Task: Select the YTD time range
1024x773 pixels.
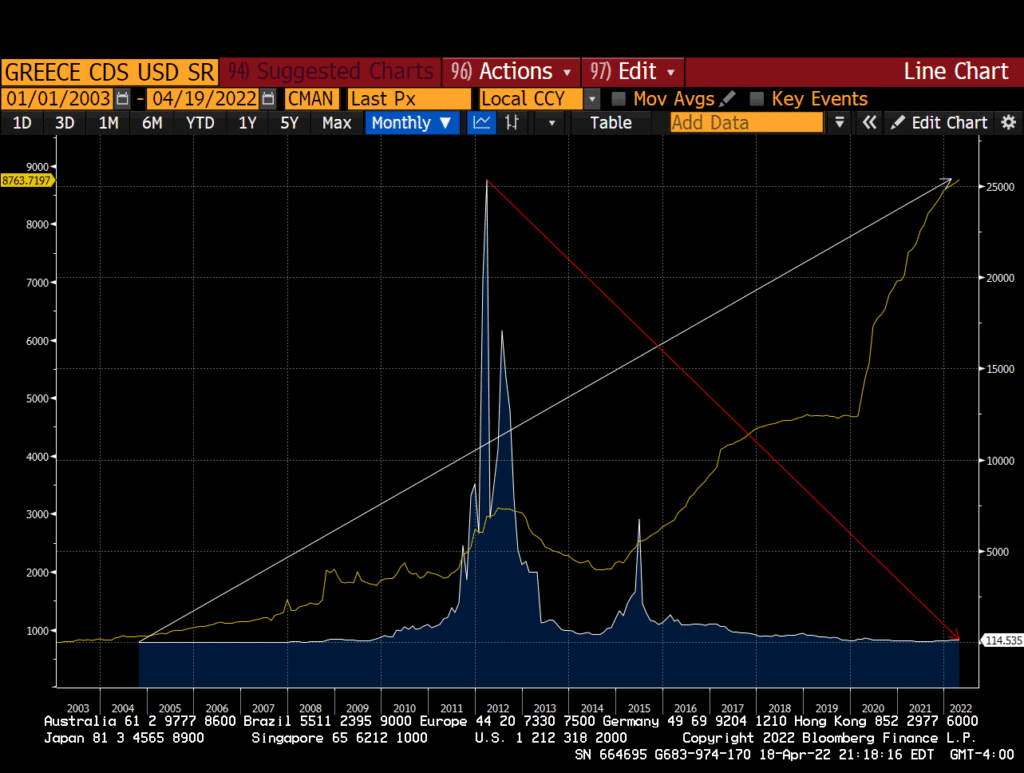Action: (200, 123)
